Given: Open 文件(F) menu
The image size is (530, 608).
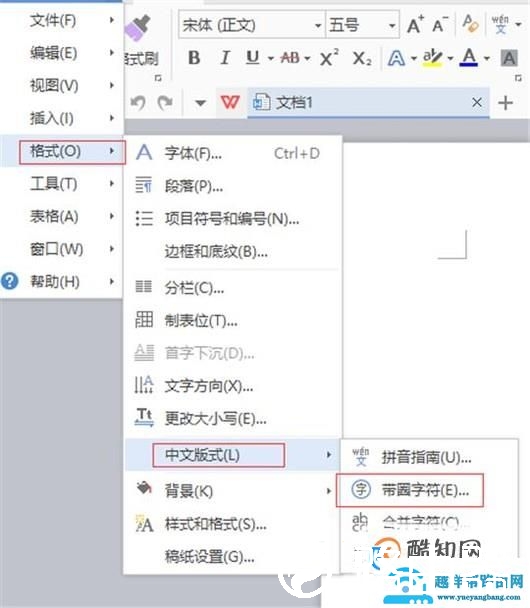Looking at the screenshot, I should 62,20.
